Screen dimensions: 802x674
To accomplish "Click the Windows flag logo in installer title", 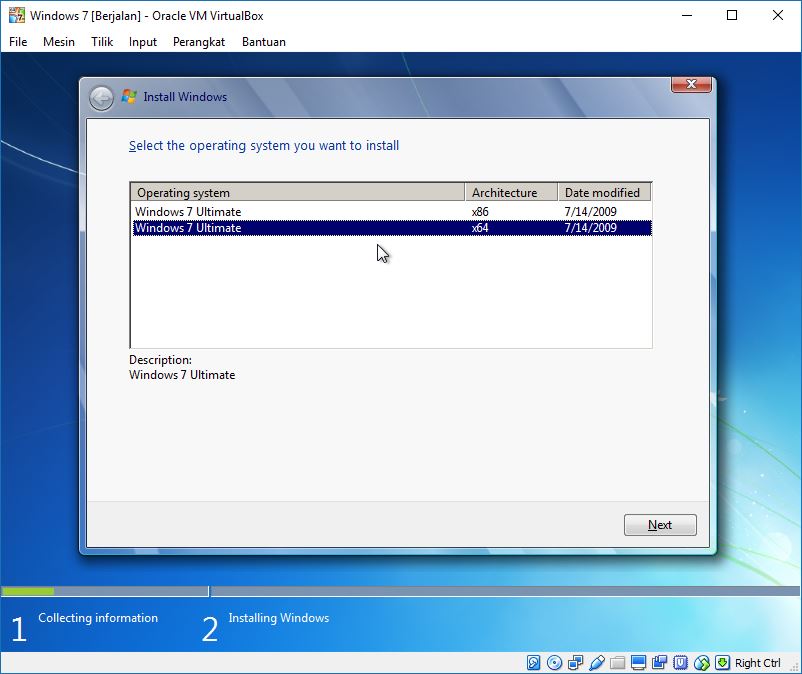I will pyautogui.click(x=129, y=96).
